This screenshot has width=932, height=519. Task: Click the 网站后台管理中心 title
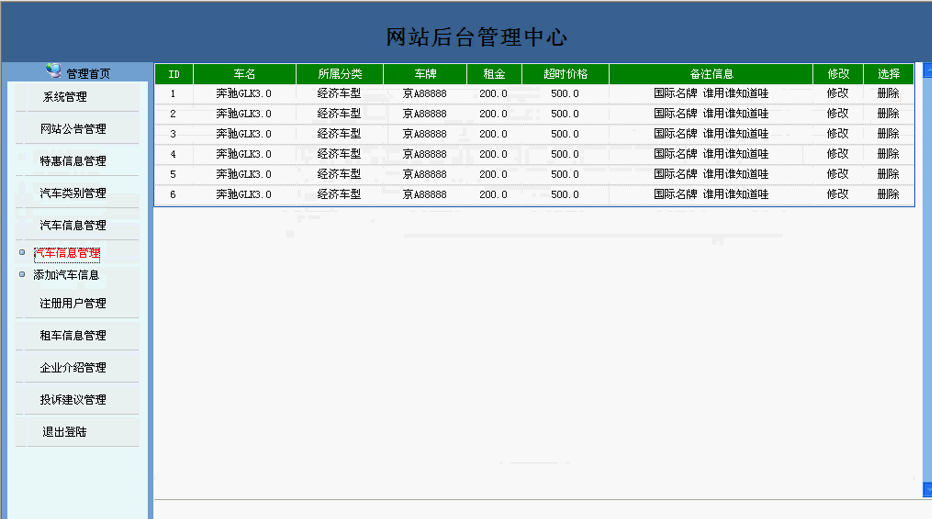(477, 37)
